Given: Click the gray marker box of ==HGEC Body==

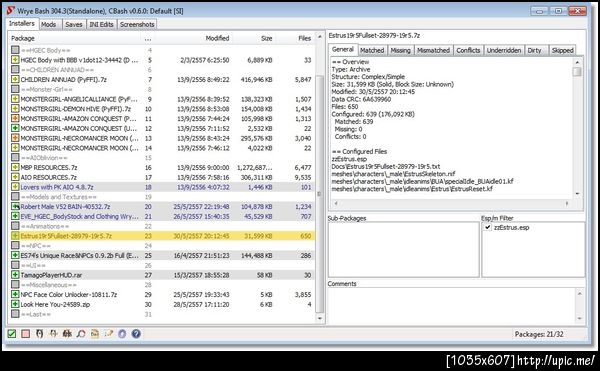Looking at the screenshot, I should pos(15,50).
